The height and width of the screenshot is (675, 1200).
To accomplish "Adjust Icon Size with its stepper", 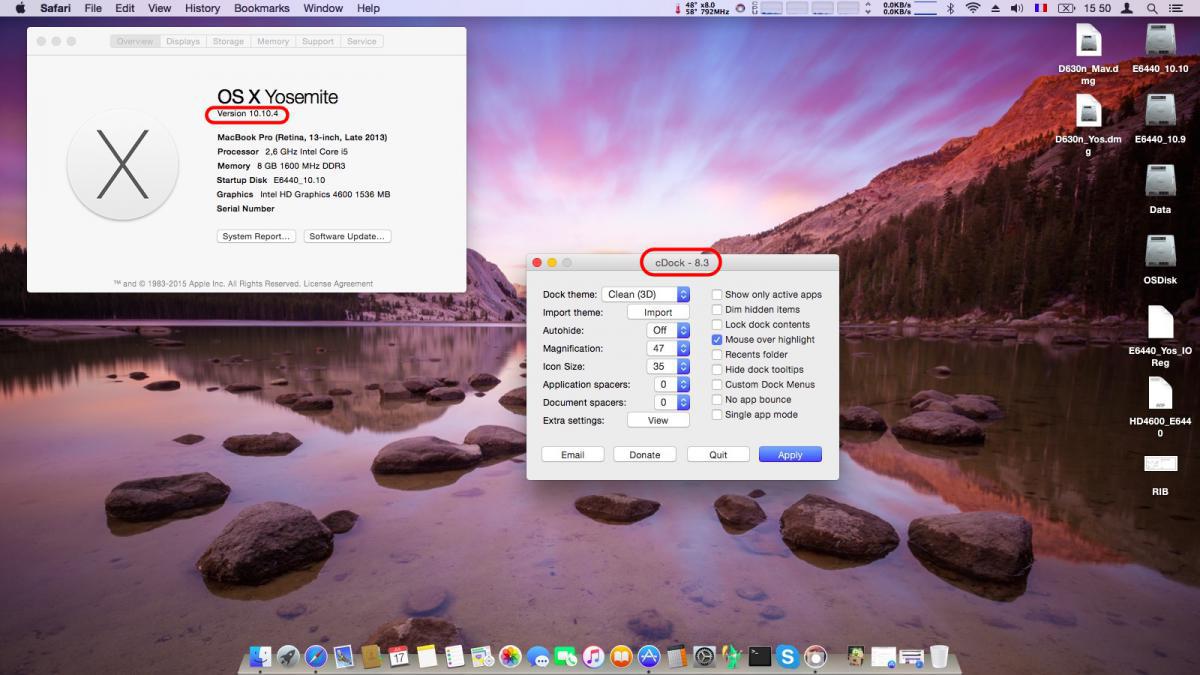I will (x=681, y=366).
